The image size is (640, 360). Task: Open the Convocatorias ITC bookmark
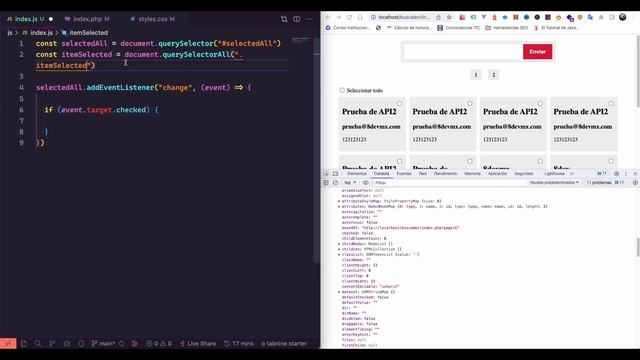458,28
